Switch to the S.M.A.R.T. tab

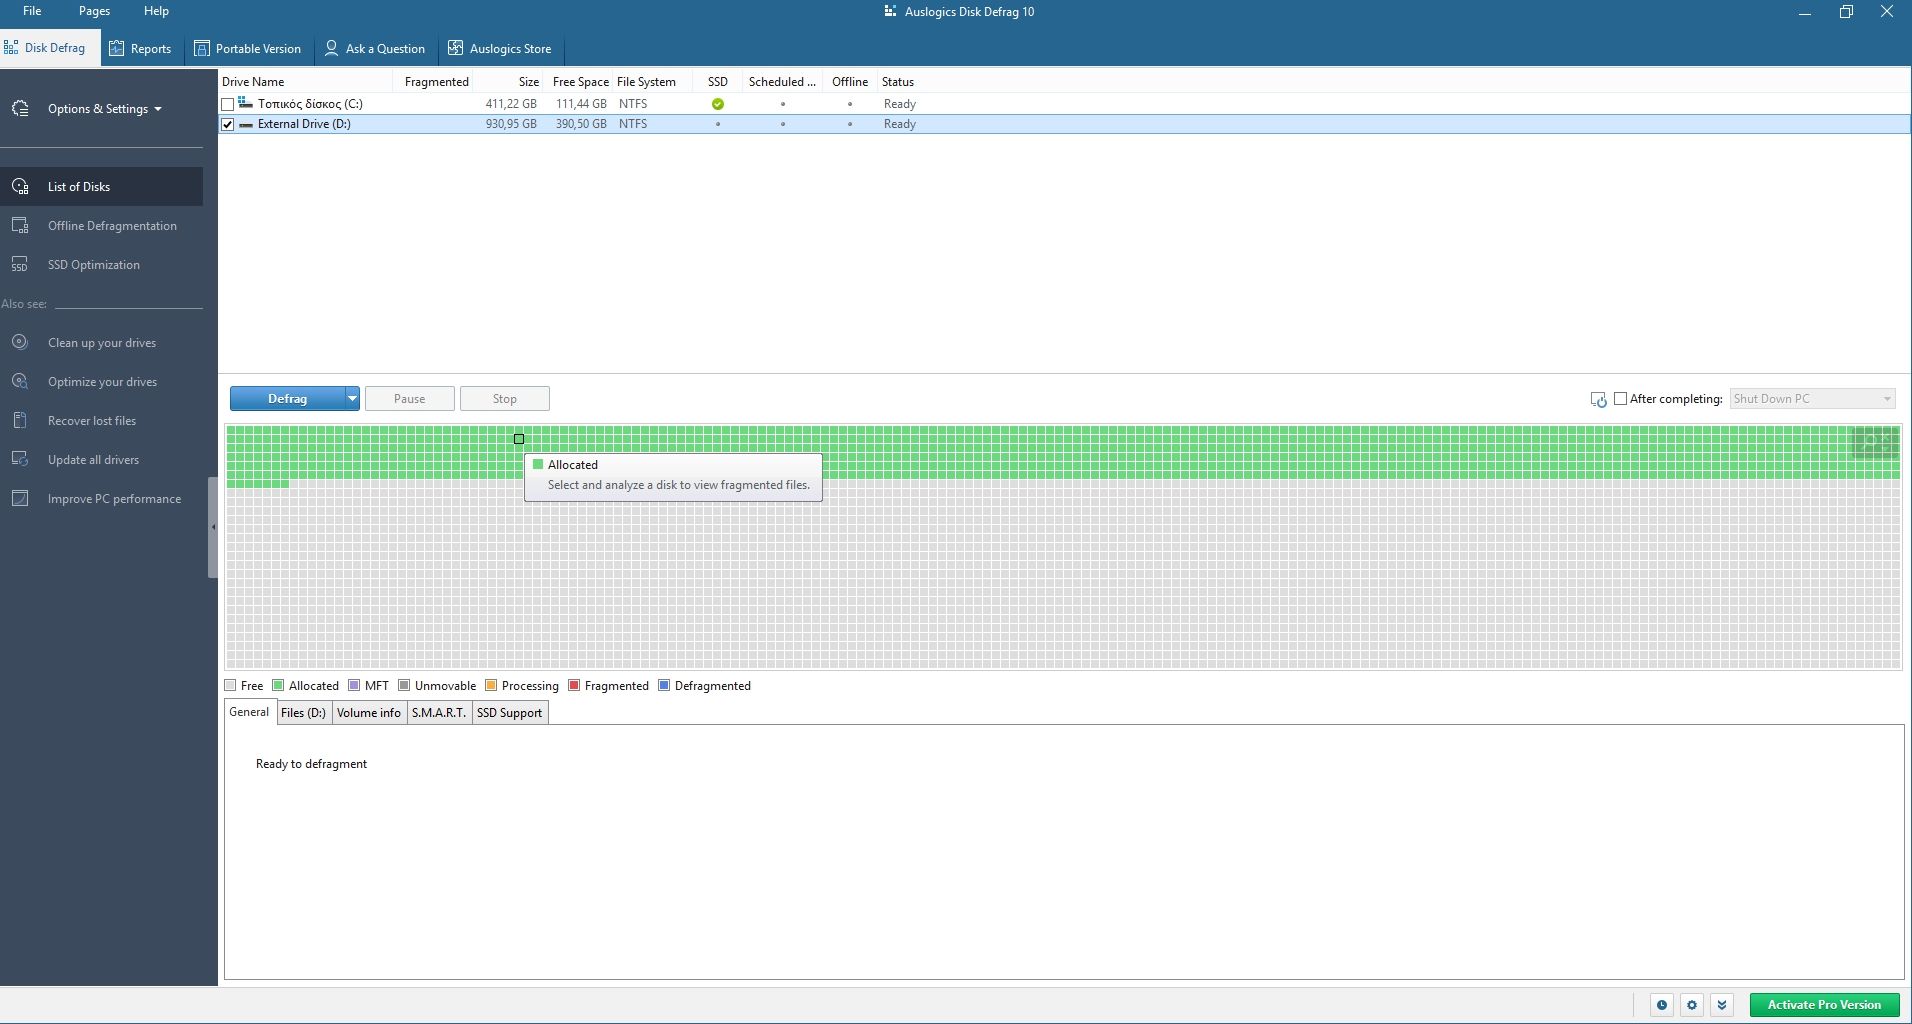click(x=438, y=713)
